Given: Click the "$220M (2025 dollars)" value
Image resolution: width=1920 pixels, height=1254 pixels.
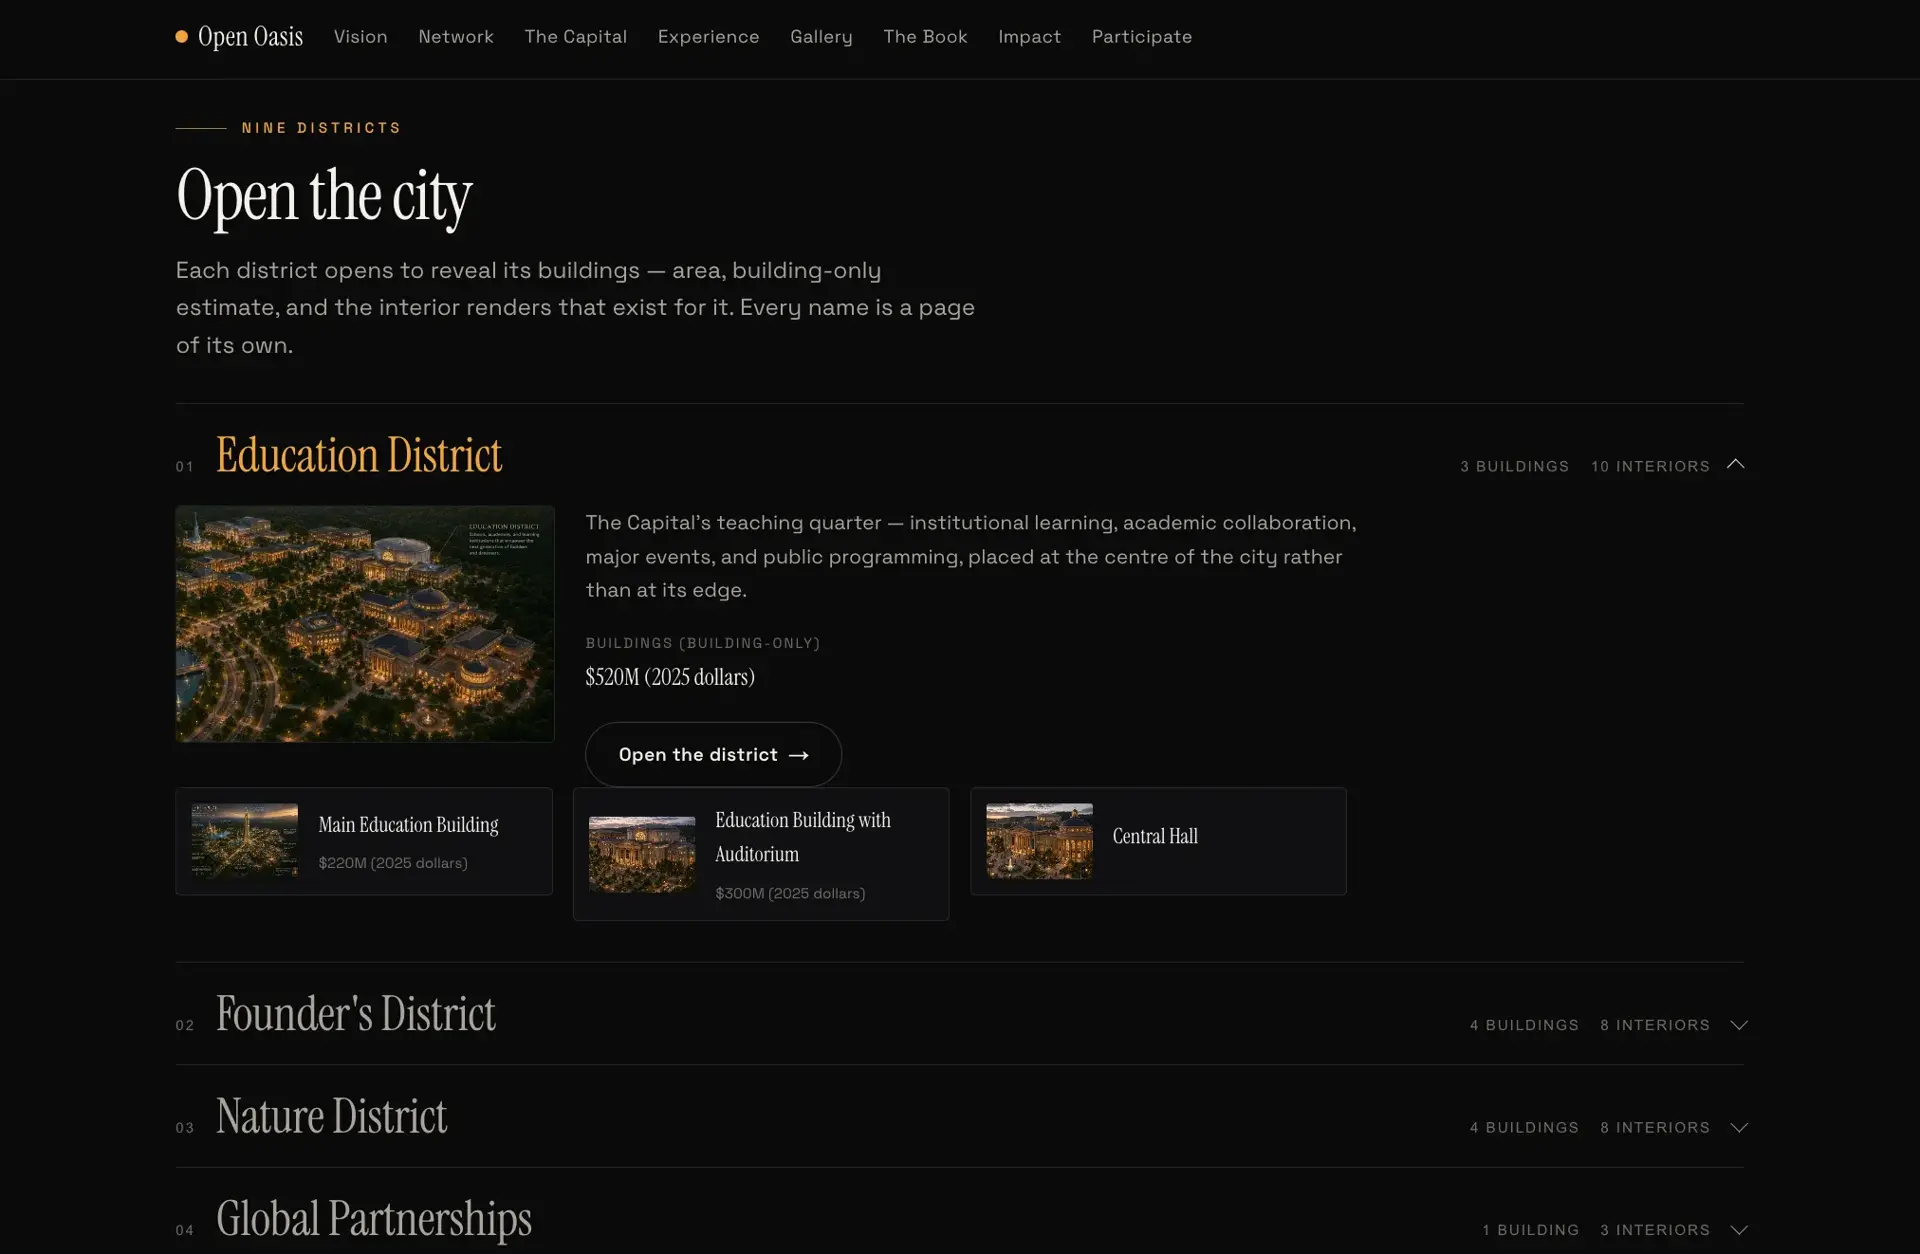Looking at the screenshot, I should (x=393, y=863).
